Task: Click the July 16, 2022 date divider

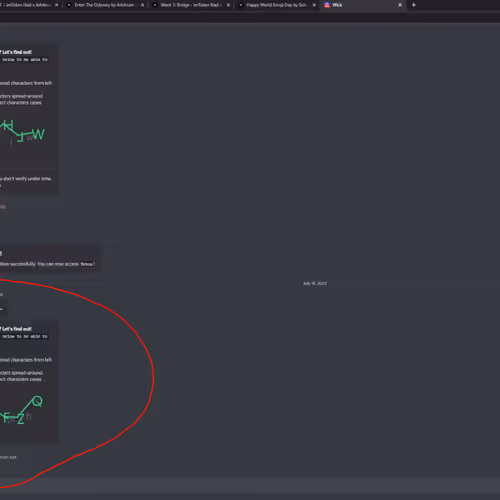Action: 315,283
